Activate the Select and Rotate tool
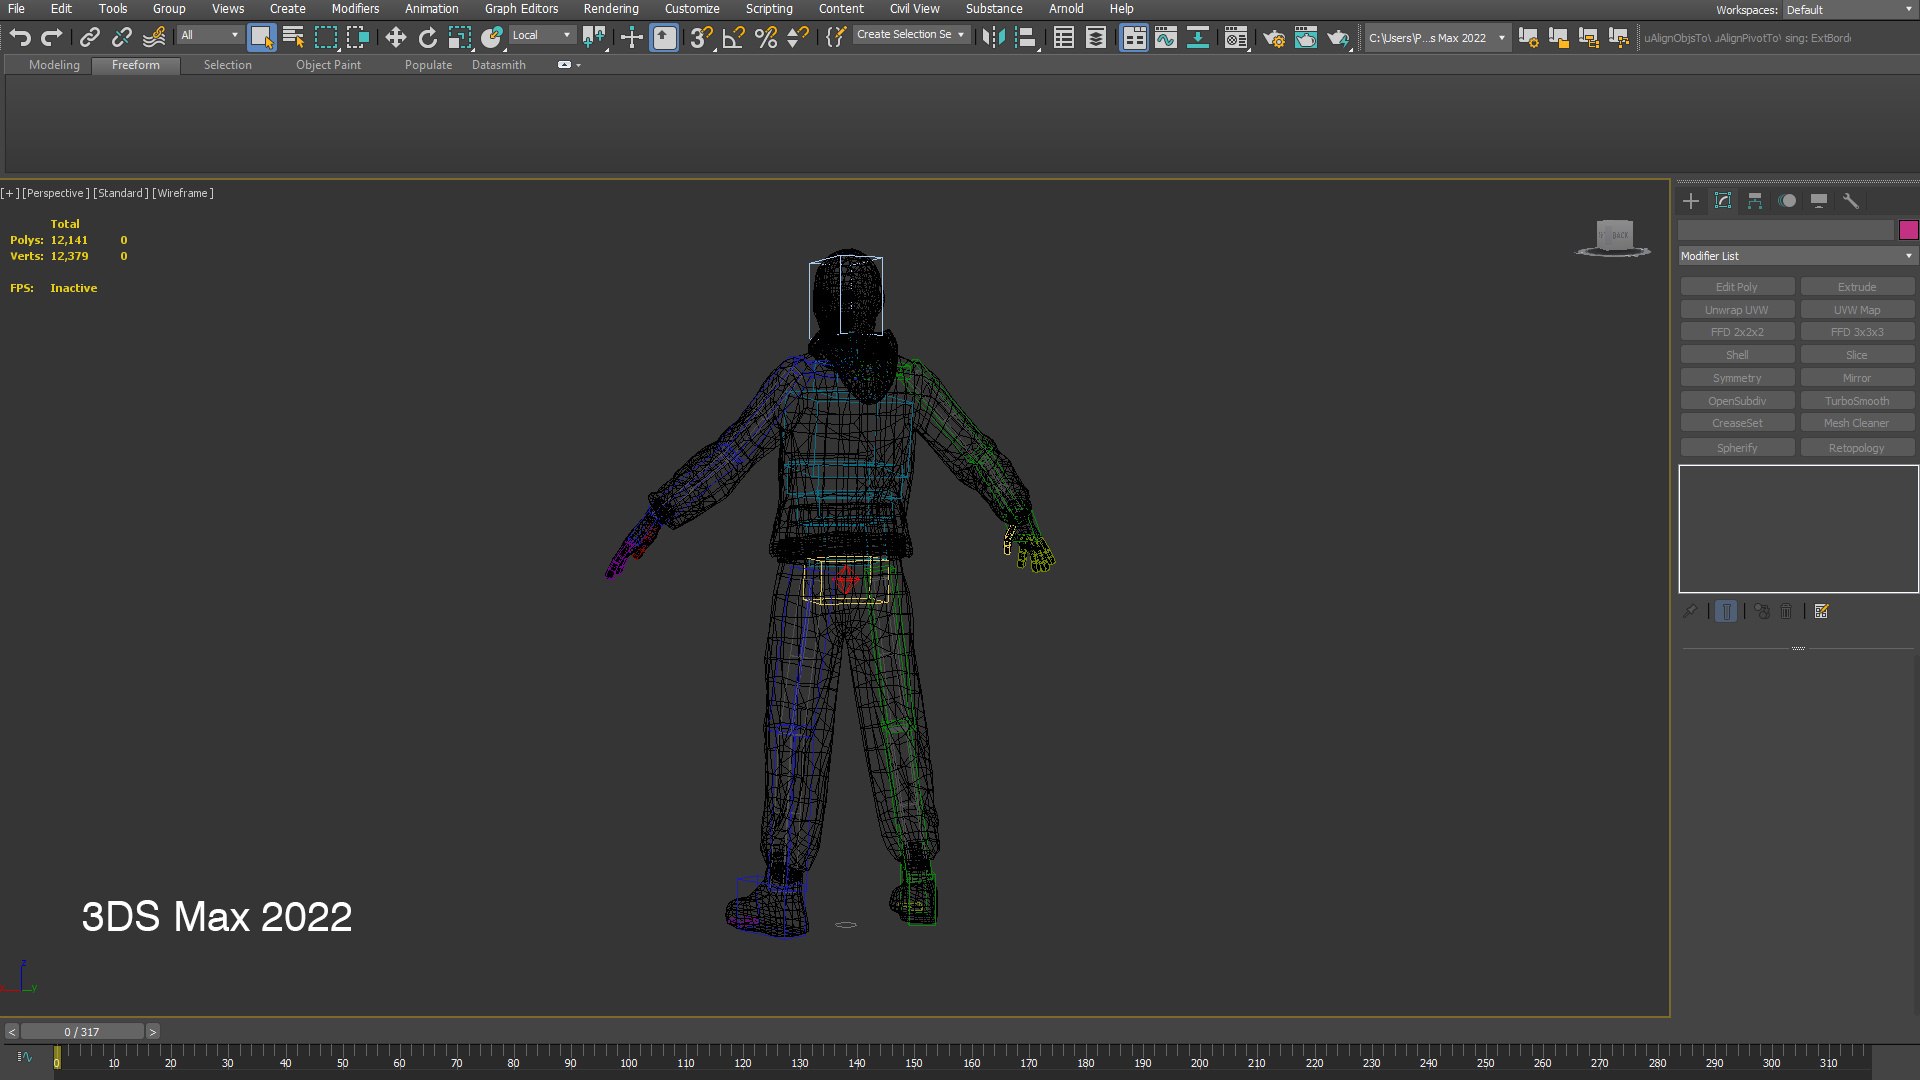The height and width of the screenshot is (1080, 1920). (428, 38)
